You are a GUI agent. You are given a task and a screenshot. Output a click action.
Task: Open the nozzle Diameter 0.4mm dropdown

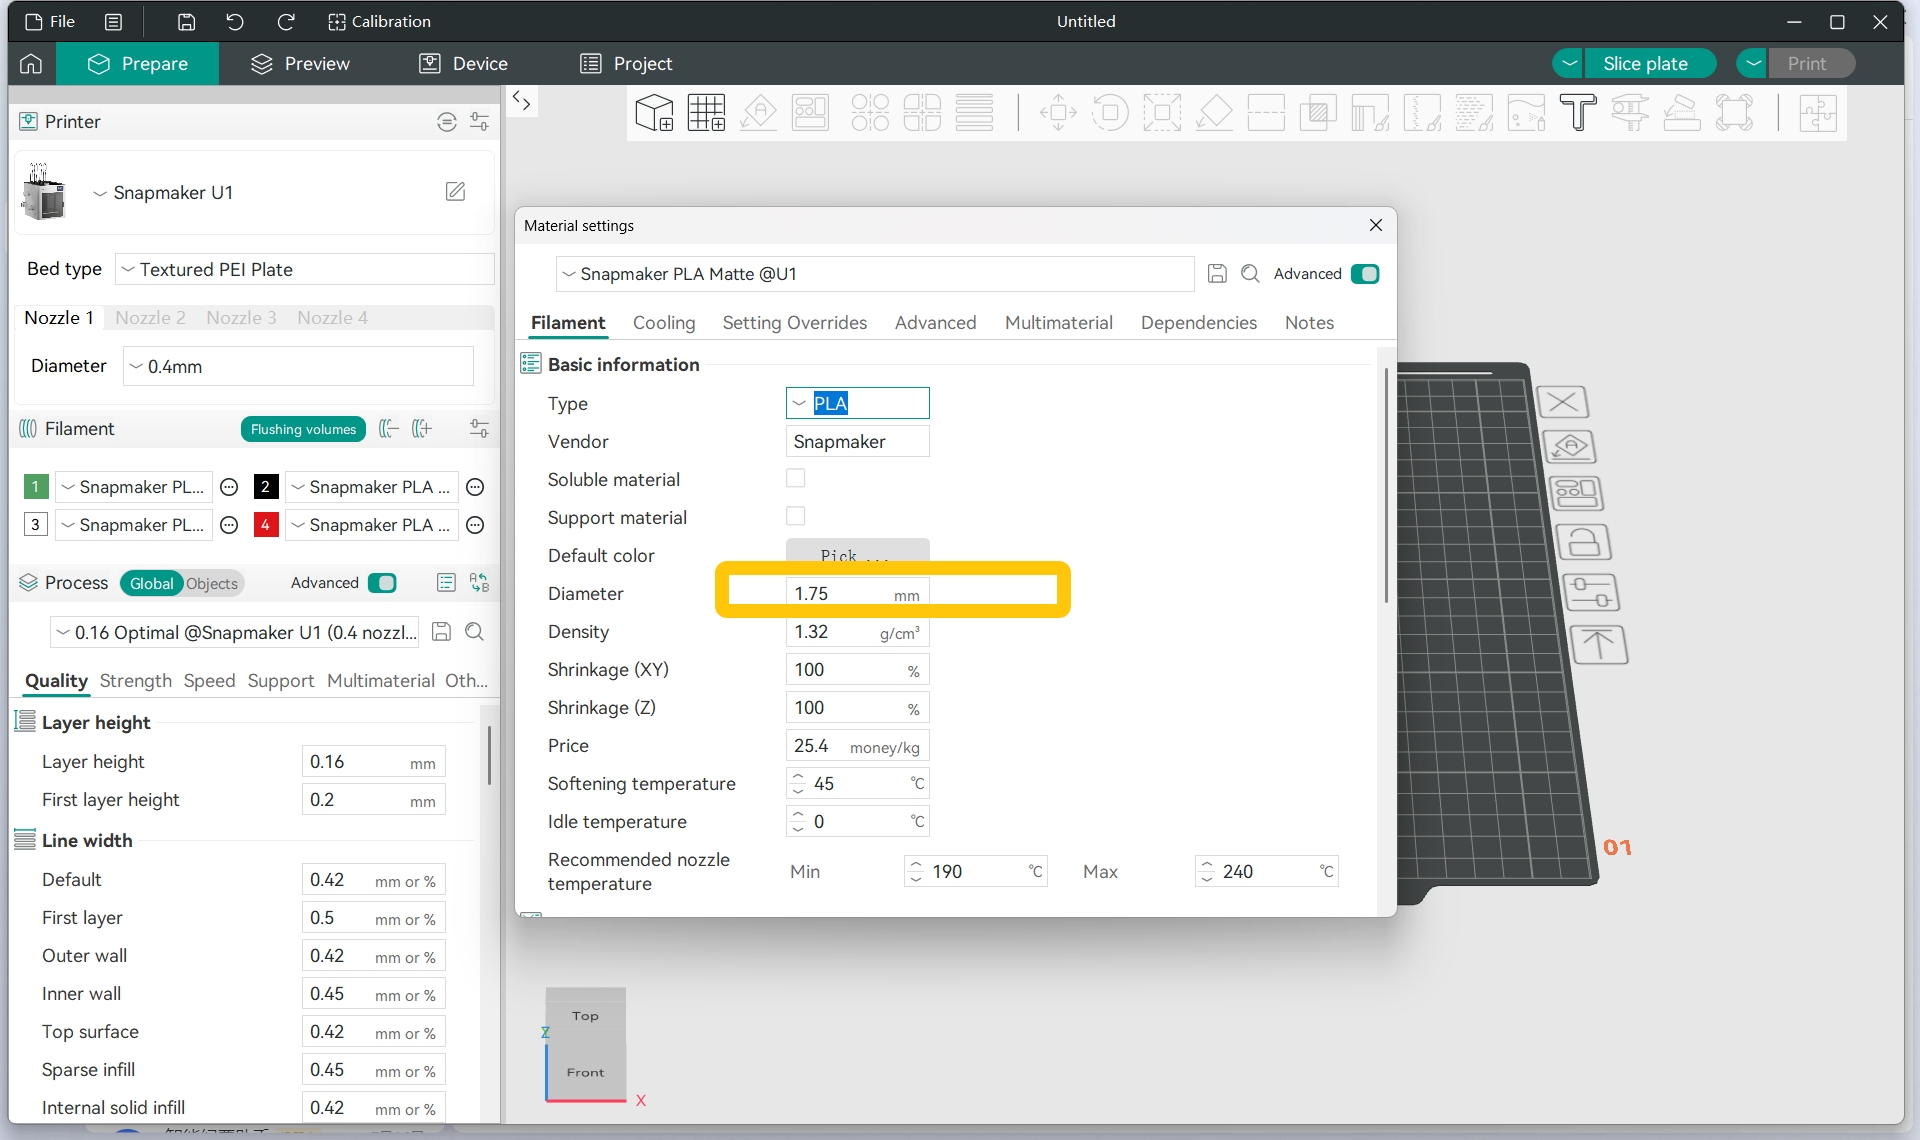298,367
